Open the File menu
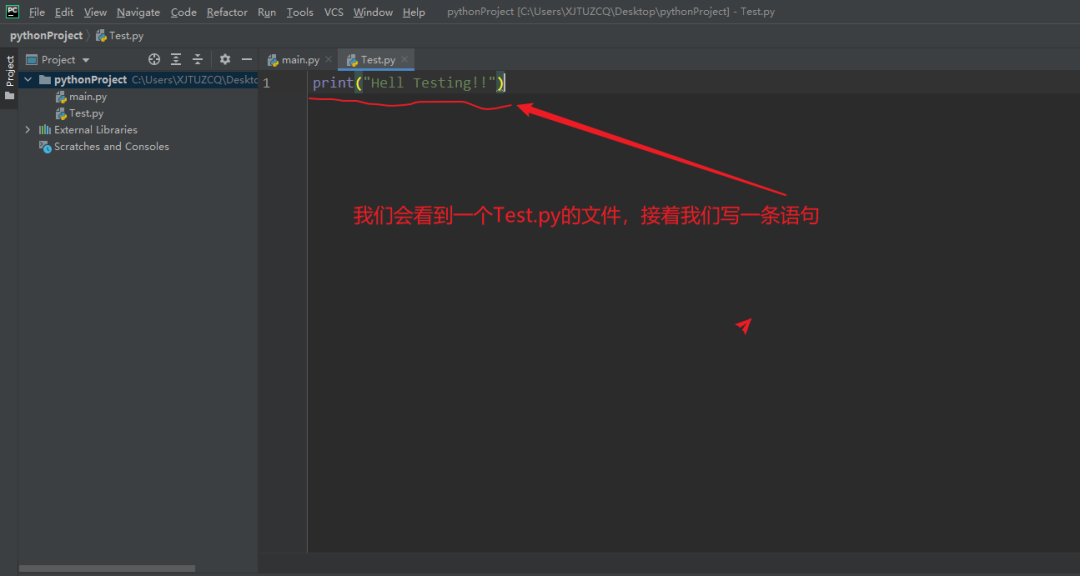The height and width of the screenshot is (576, 1080). tap(37, 12)
